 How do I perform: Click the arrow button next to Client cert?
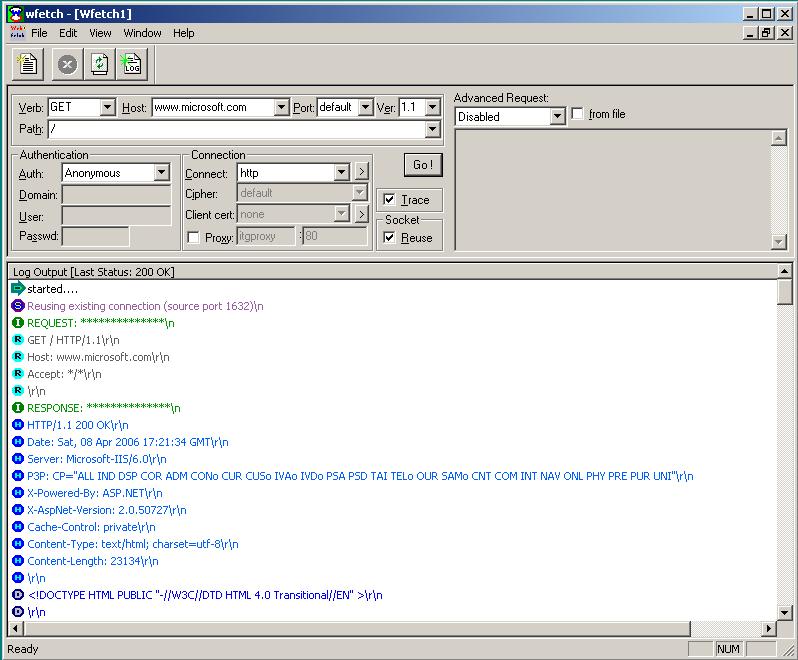click(361, 214)
